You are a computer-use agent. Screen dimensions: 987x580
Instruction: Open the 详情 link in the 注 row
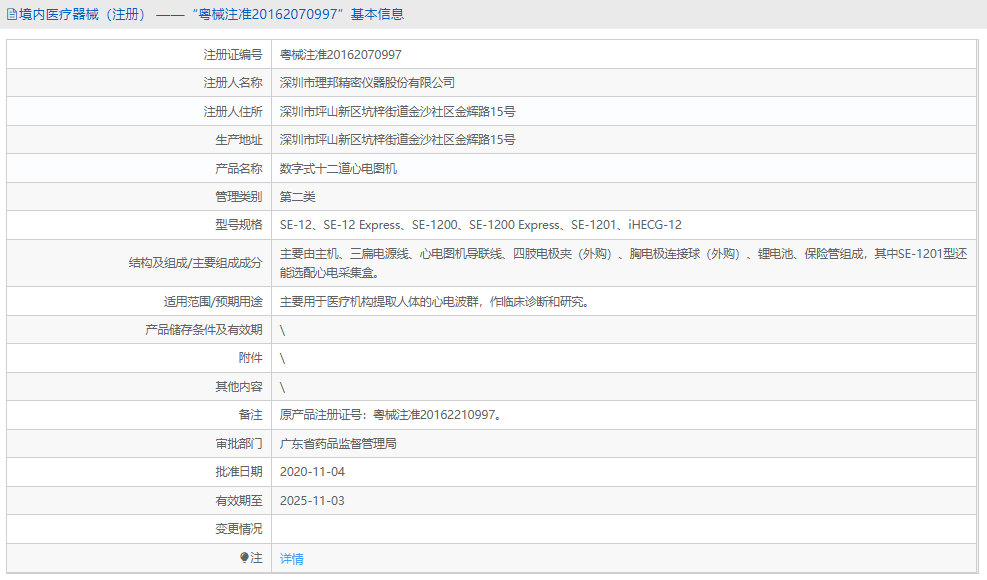[291, 558]
